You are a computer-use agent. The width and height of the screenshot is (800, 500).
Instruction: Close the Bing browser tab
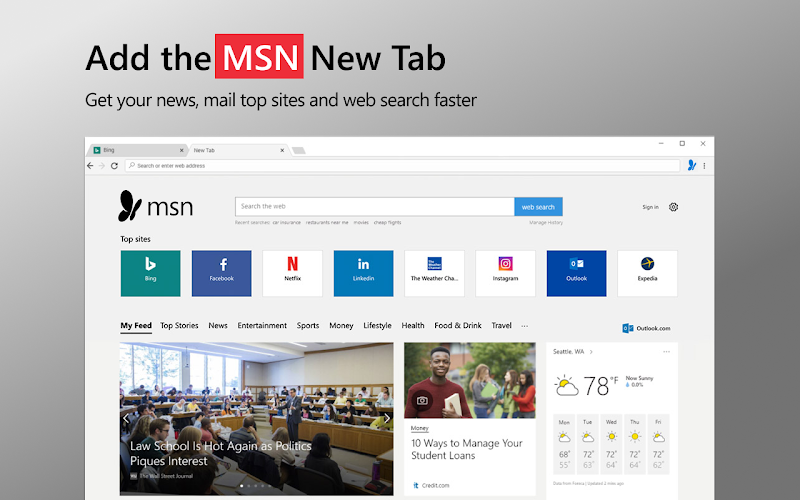(181, 151)
